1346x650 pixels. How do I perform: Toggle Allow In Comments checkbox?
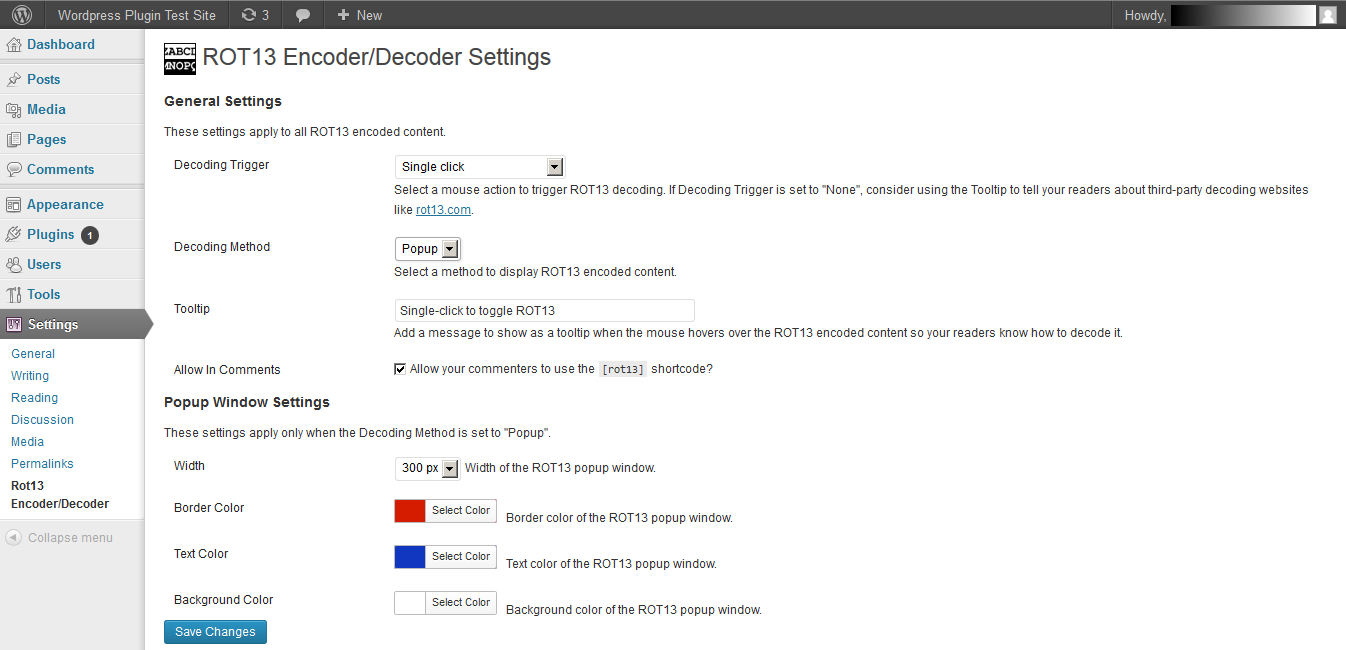coord(400,369)
